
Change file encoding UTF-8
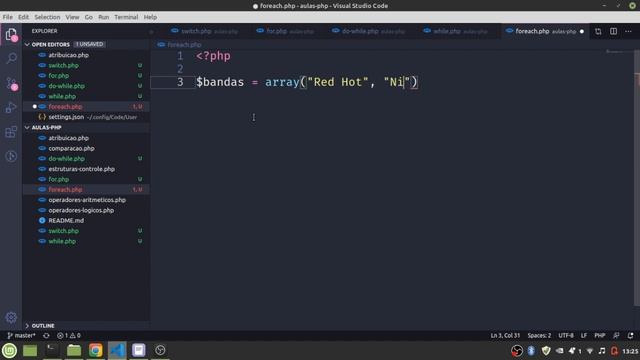pyautogui.click(x=566, y=336)
